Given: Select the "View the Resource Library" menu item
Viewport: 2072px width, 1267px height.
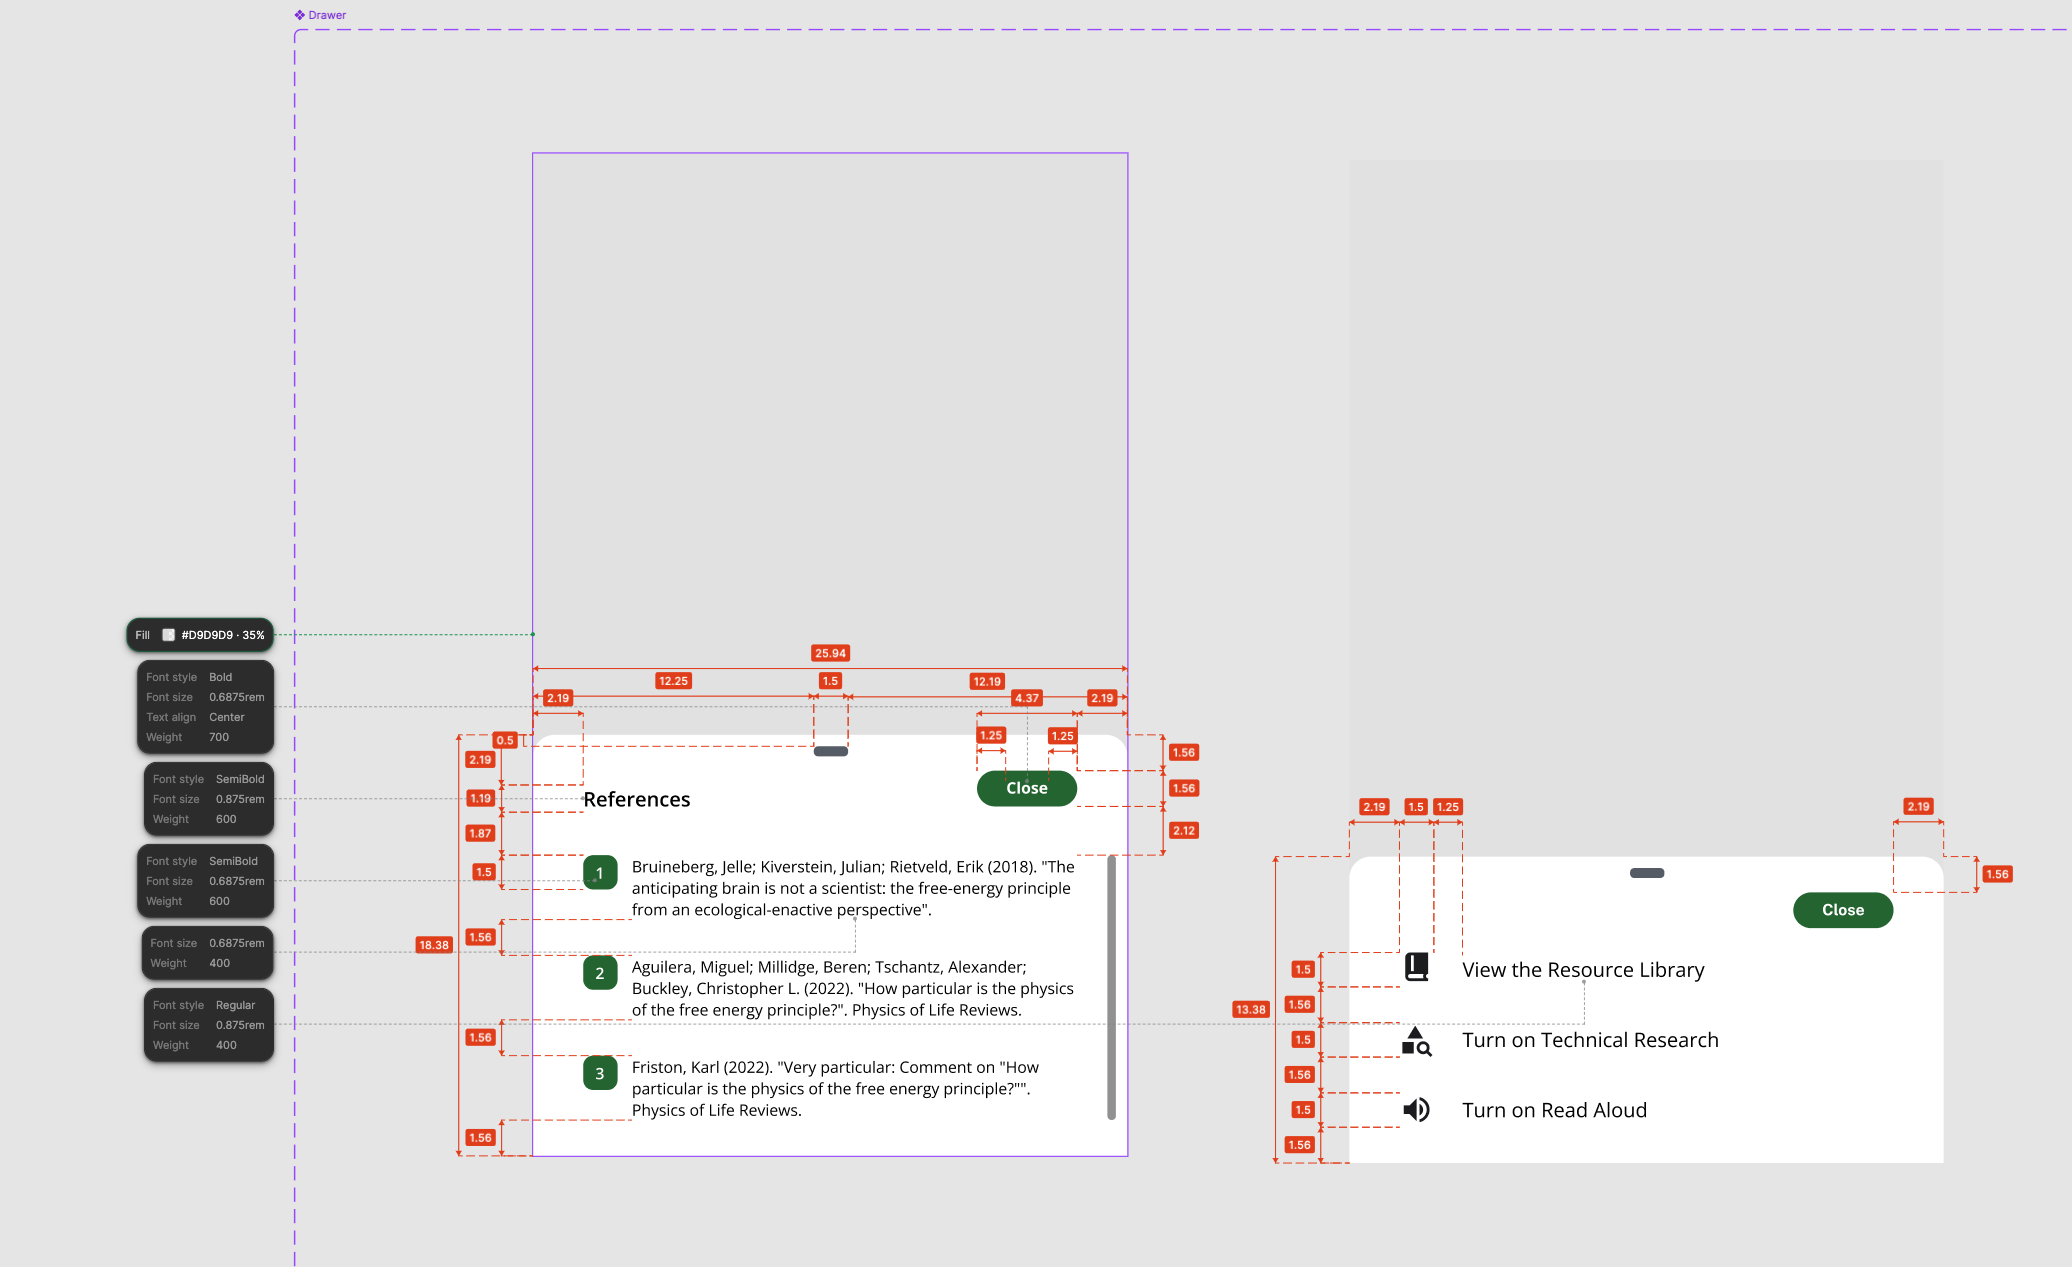Looking at the screenshot, I should 1584,969.
